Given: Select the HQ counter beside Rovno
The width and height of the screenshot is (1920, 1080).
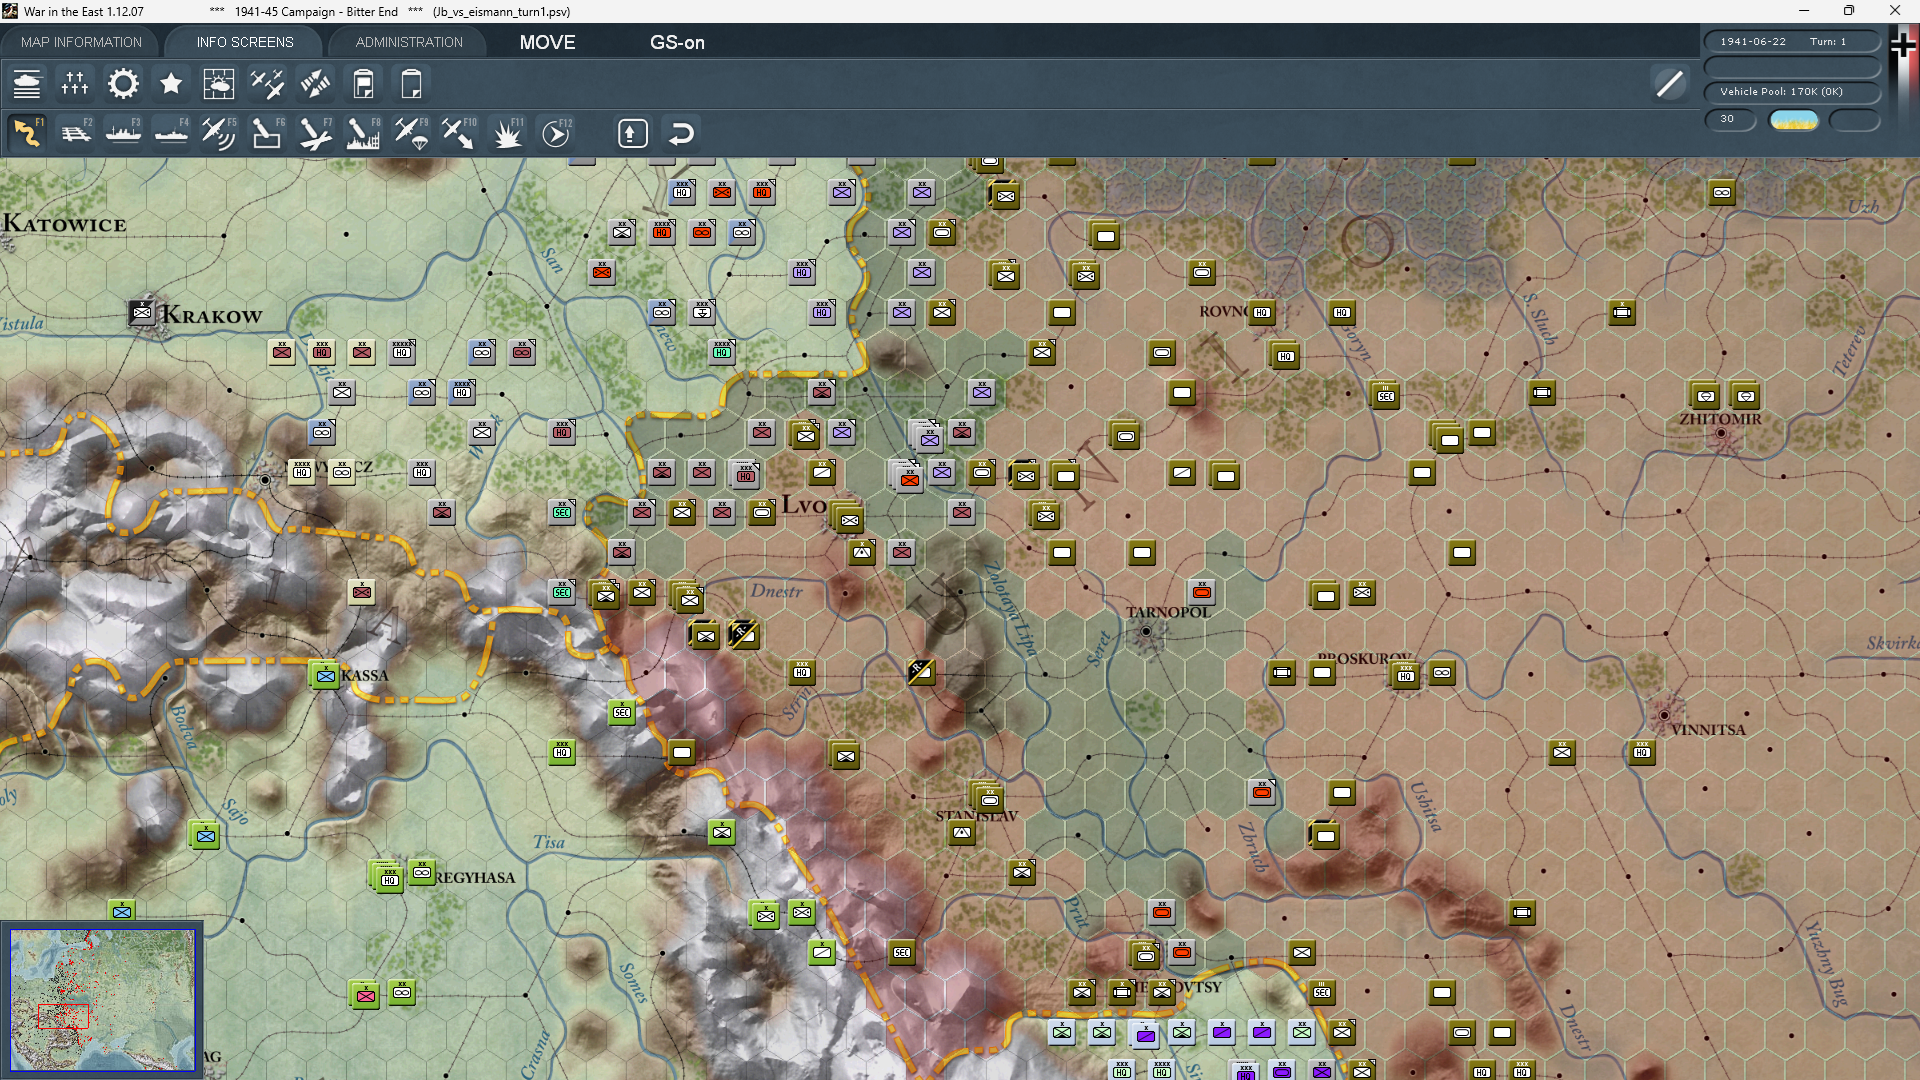Looking at the screenshot, I should [x=1262, y=312].
